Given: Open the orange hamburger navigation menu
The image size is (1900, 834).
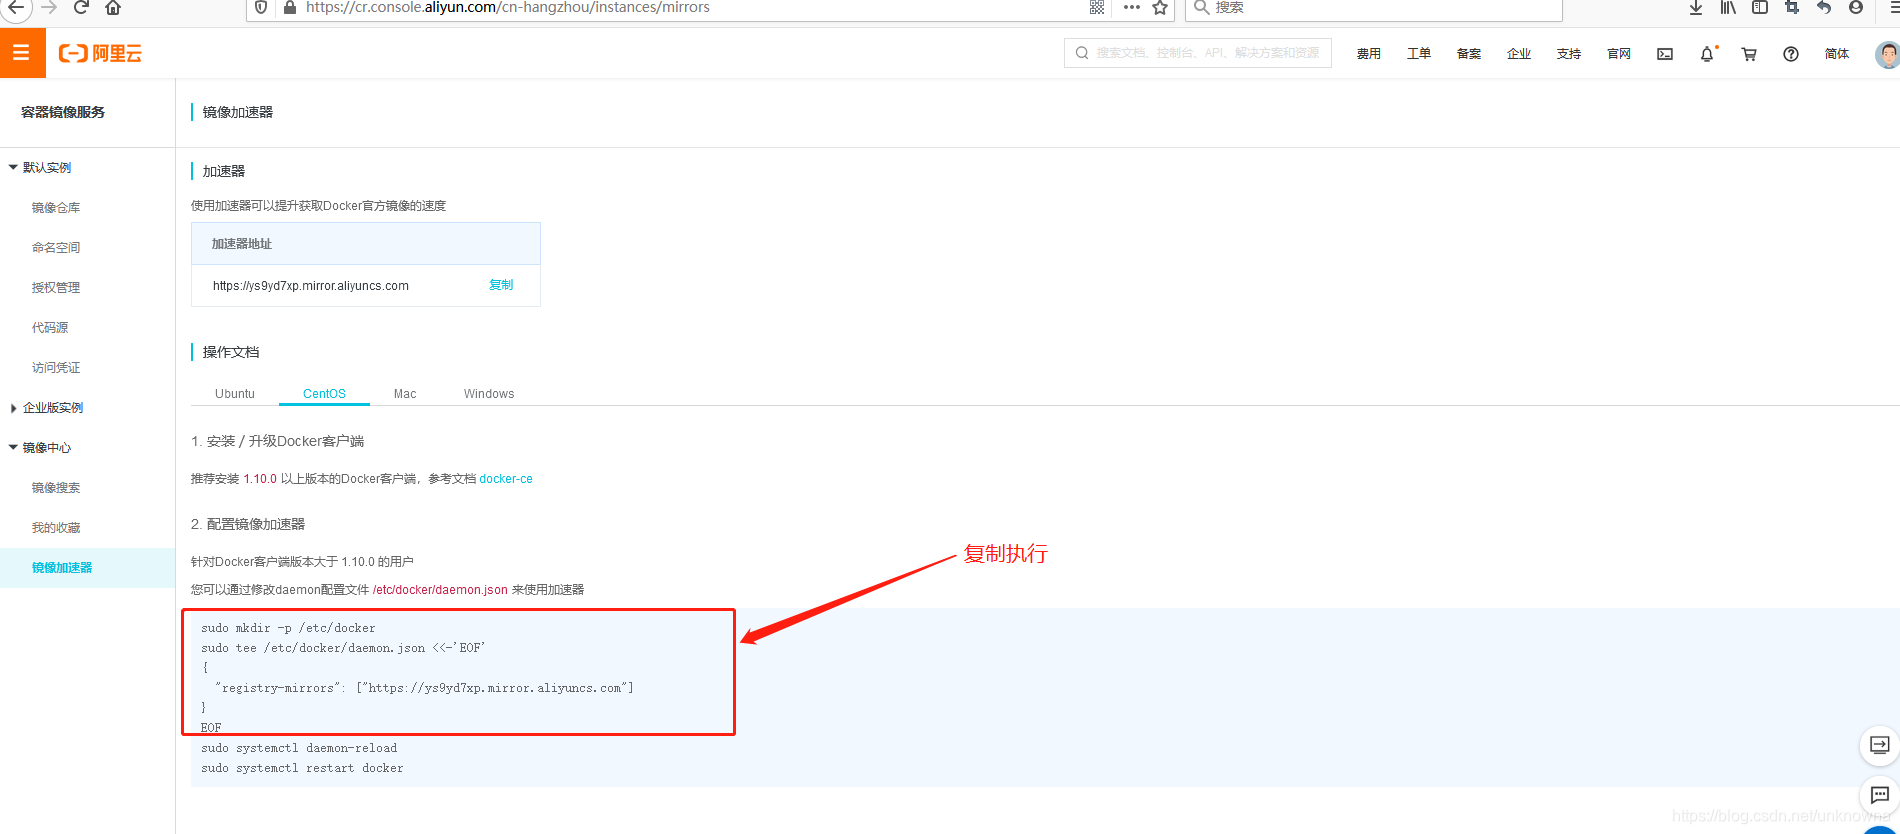Looking at the screenshot, I should click(22, 53).
